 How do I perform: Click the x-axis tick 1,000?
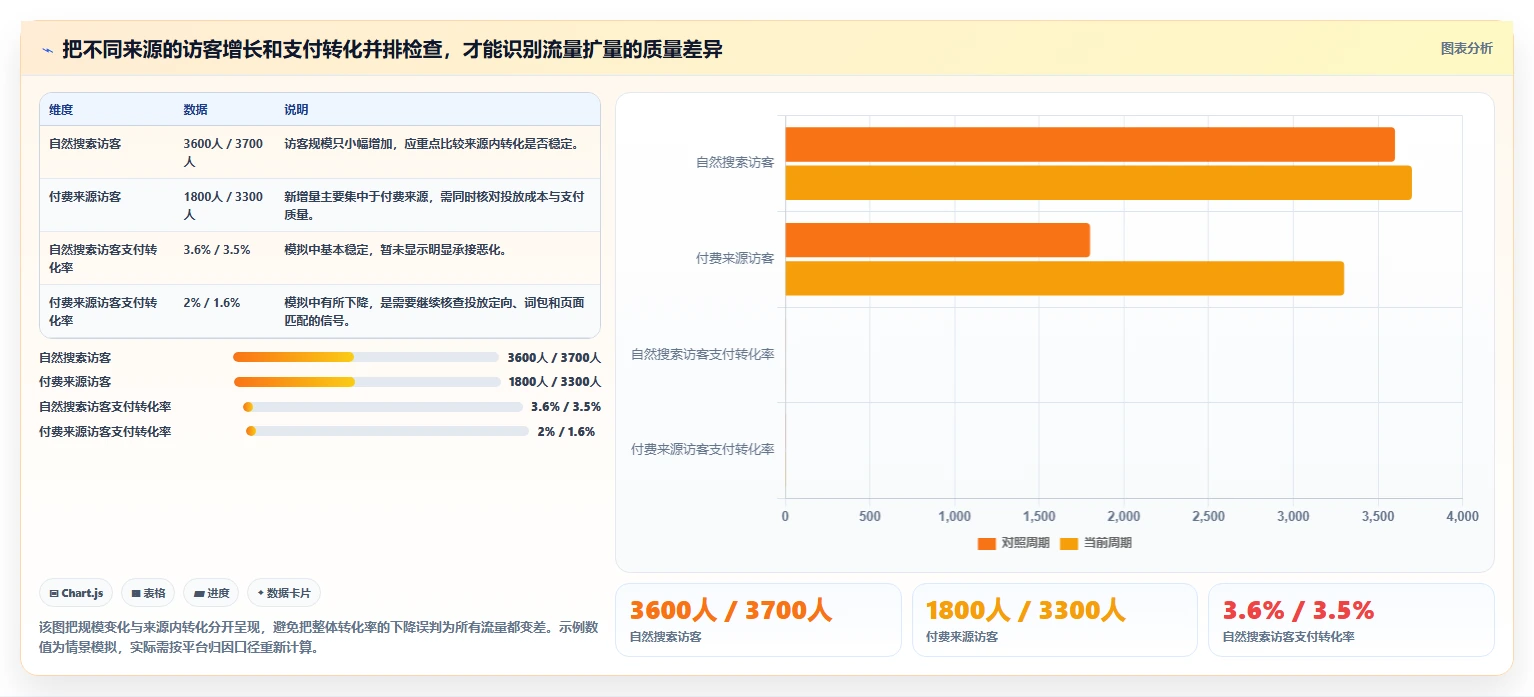955,517
